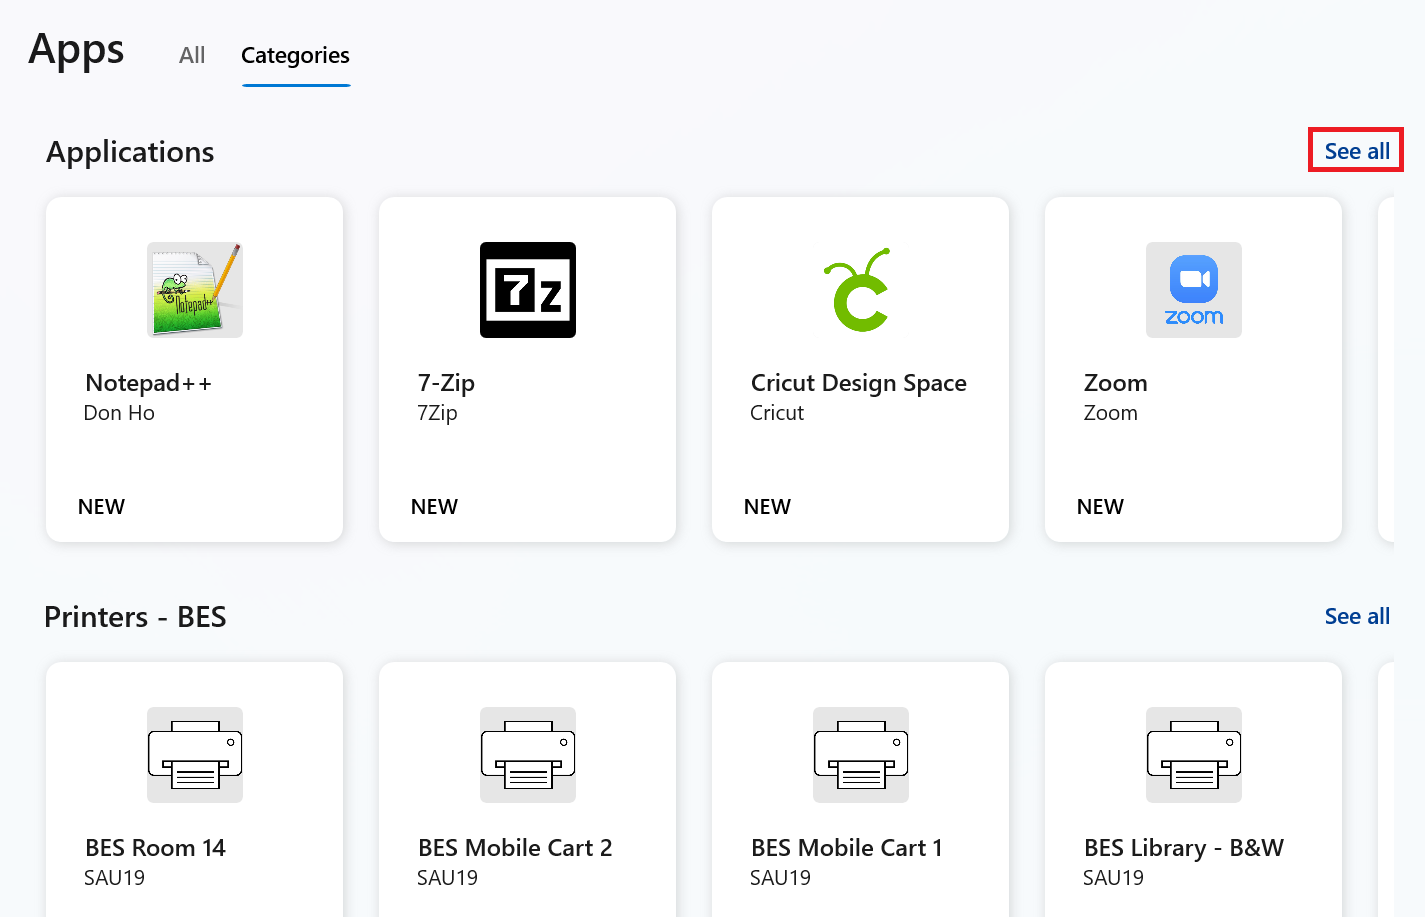The width and height of the screenshot is (1425, 917).
Task: Click the NEW label on 7-Zip card
Action: tap(434, 507)
